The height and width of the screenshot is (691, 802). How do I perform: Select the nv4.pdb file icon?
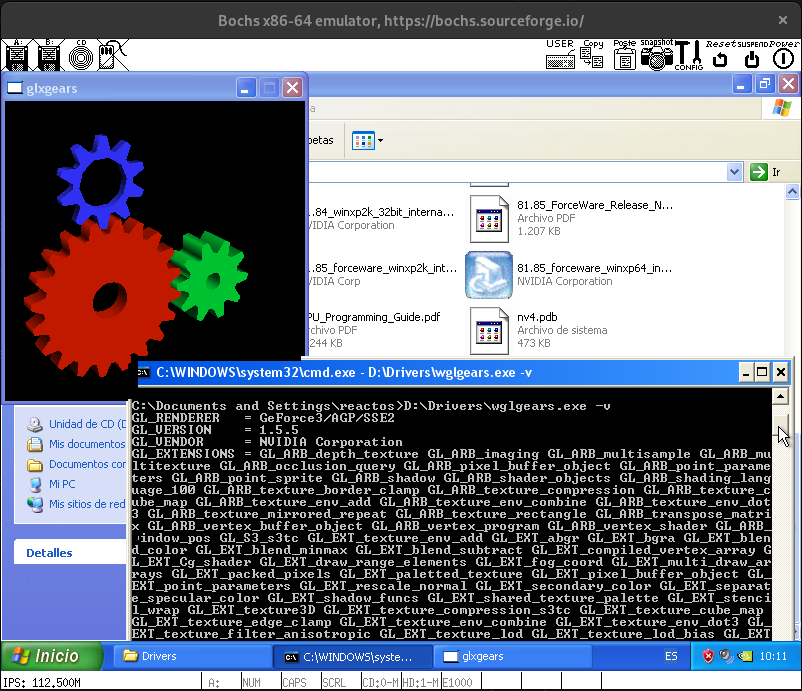[x=489, y=330]
